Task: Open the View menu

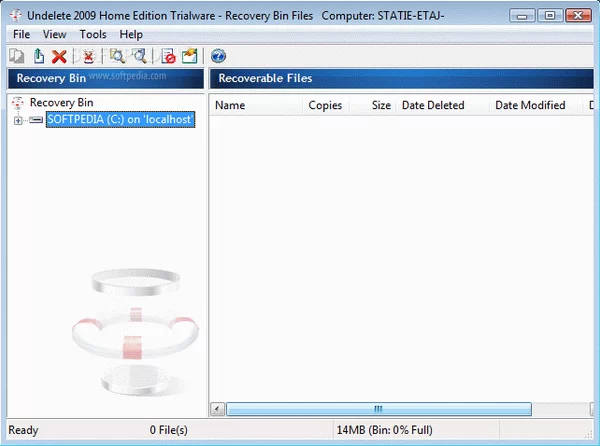Action: pyautogui.click(x=54, y=34)
